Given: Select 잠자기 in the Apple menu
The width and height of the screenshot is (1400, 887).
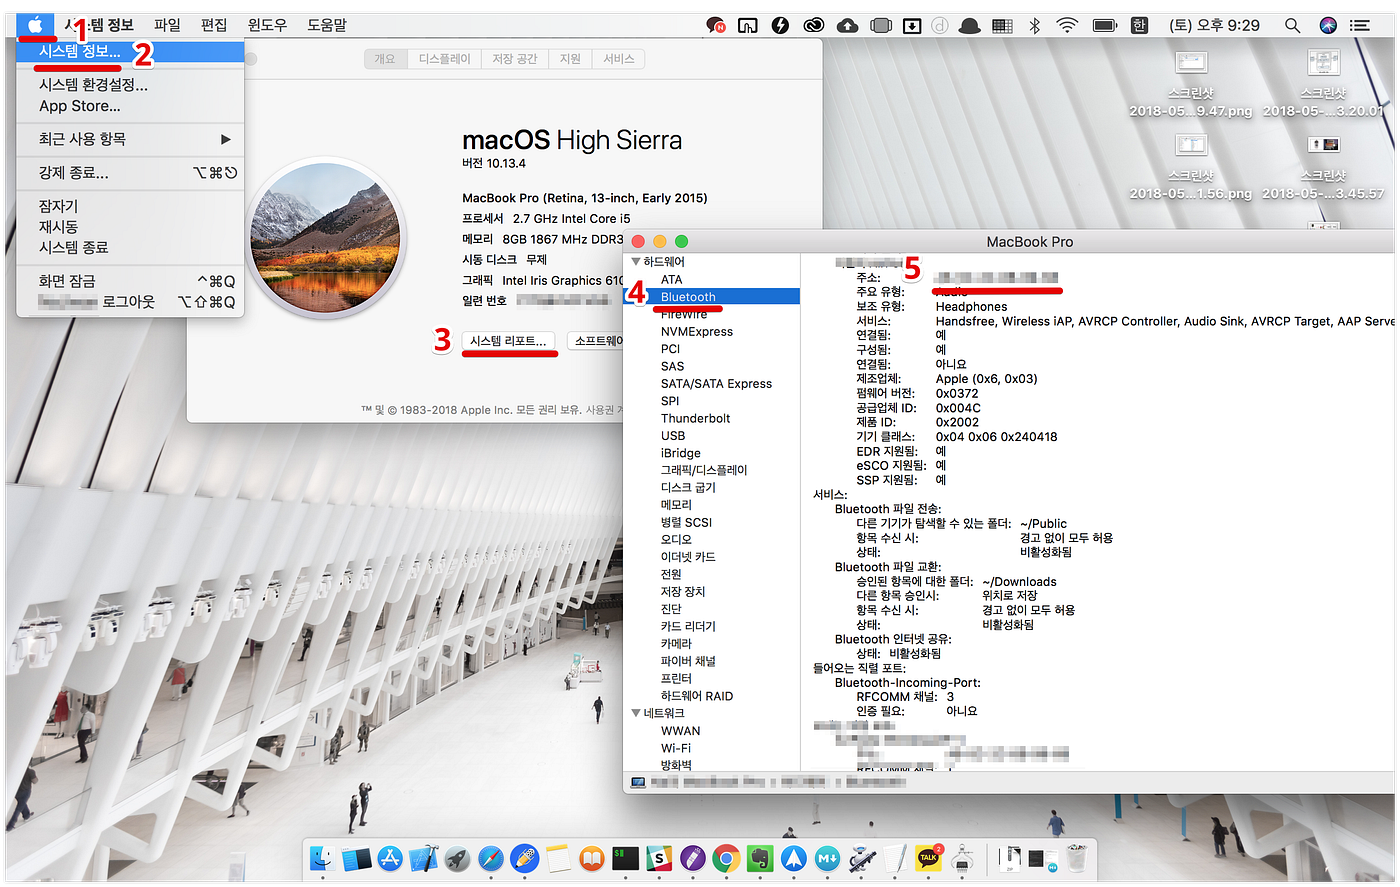Looking at the screenshot, I should tap(130, 206).
